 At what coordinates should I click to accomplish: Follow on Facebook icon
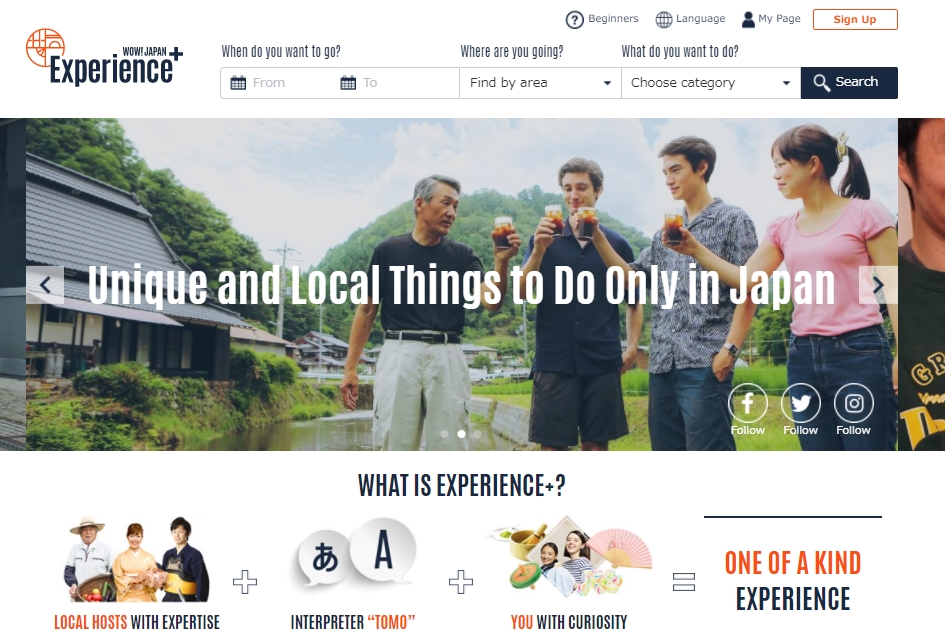click(x=747, y=402)
